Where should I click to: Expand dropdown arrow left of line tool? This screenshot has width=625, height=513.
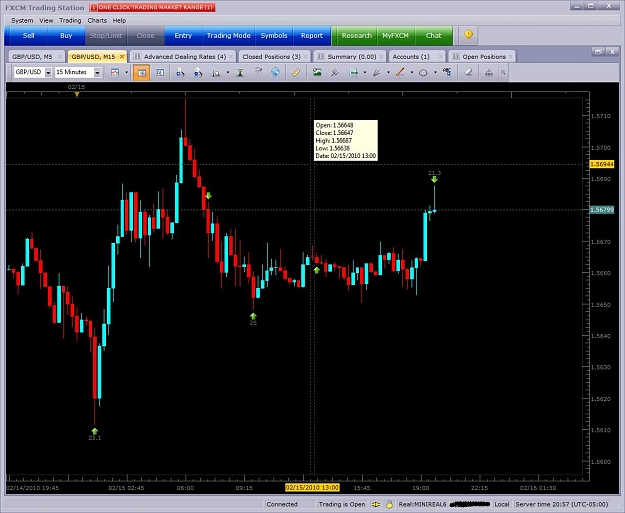(x=388, y=73)
